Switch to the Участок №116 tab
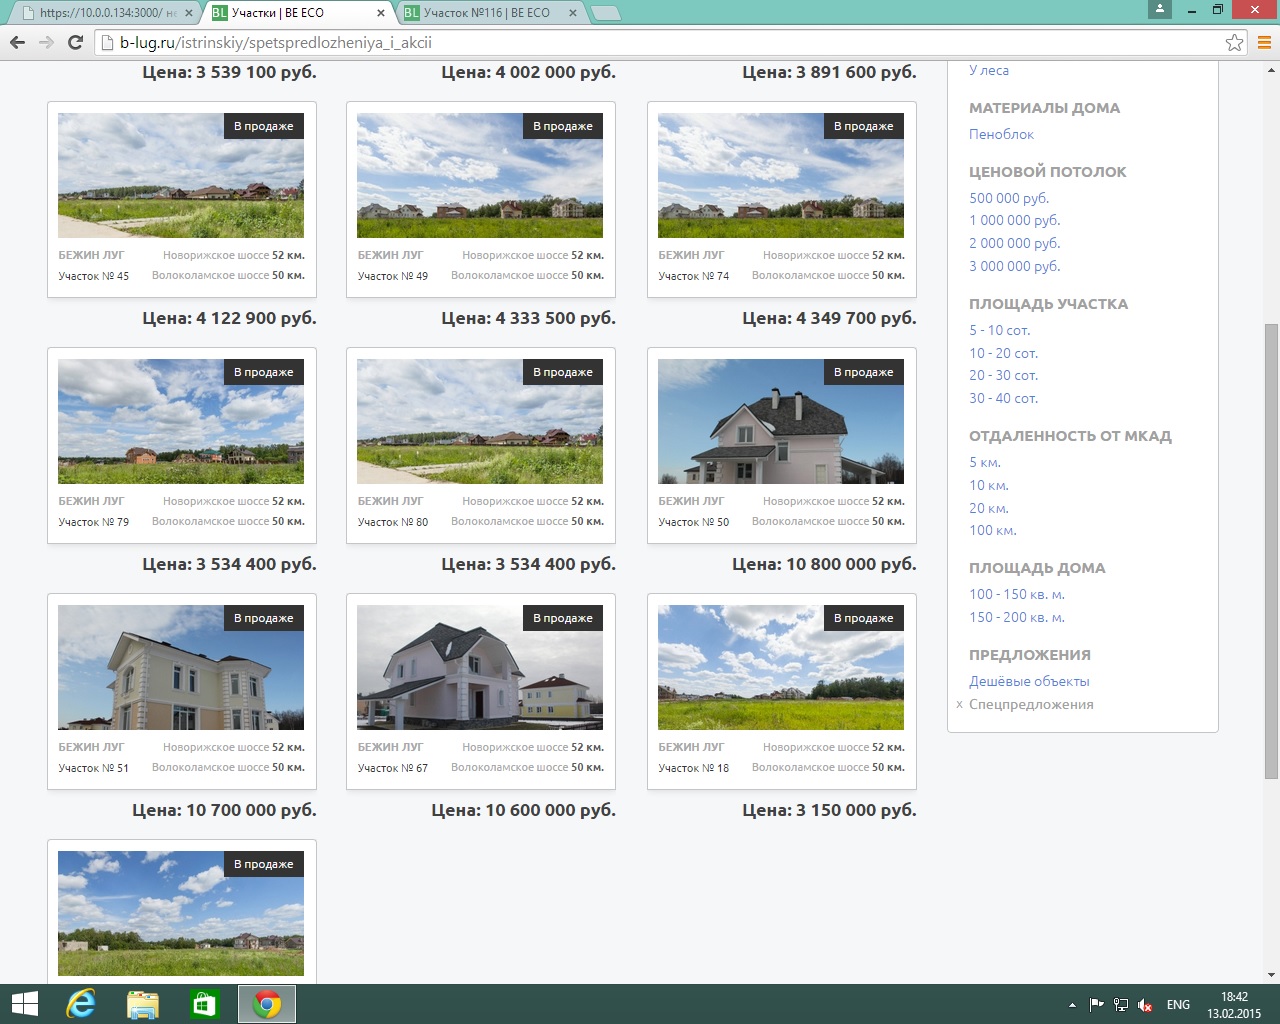The height and width of the screenshot is (1024, 1280). click(x=487, y=13)
